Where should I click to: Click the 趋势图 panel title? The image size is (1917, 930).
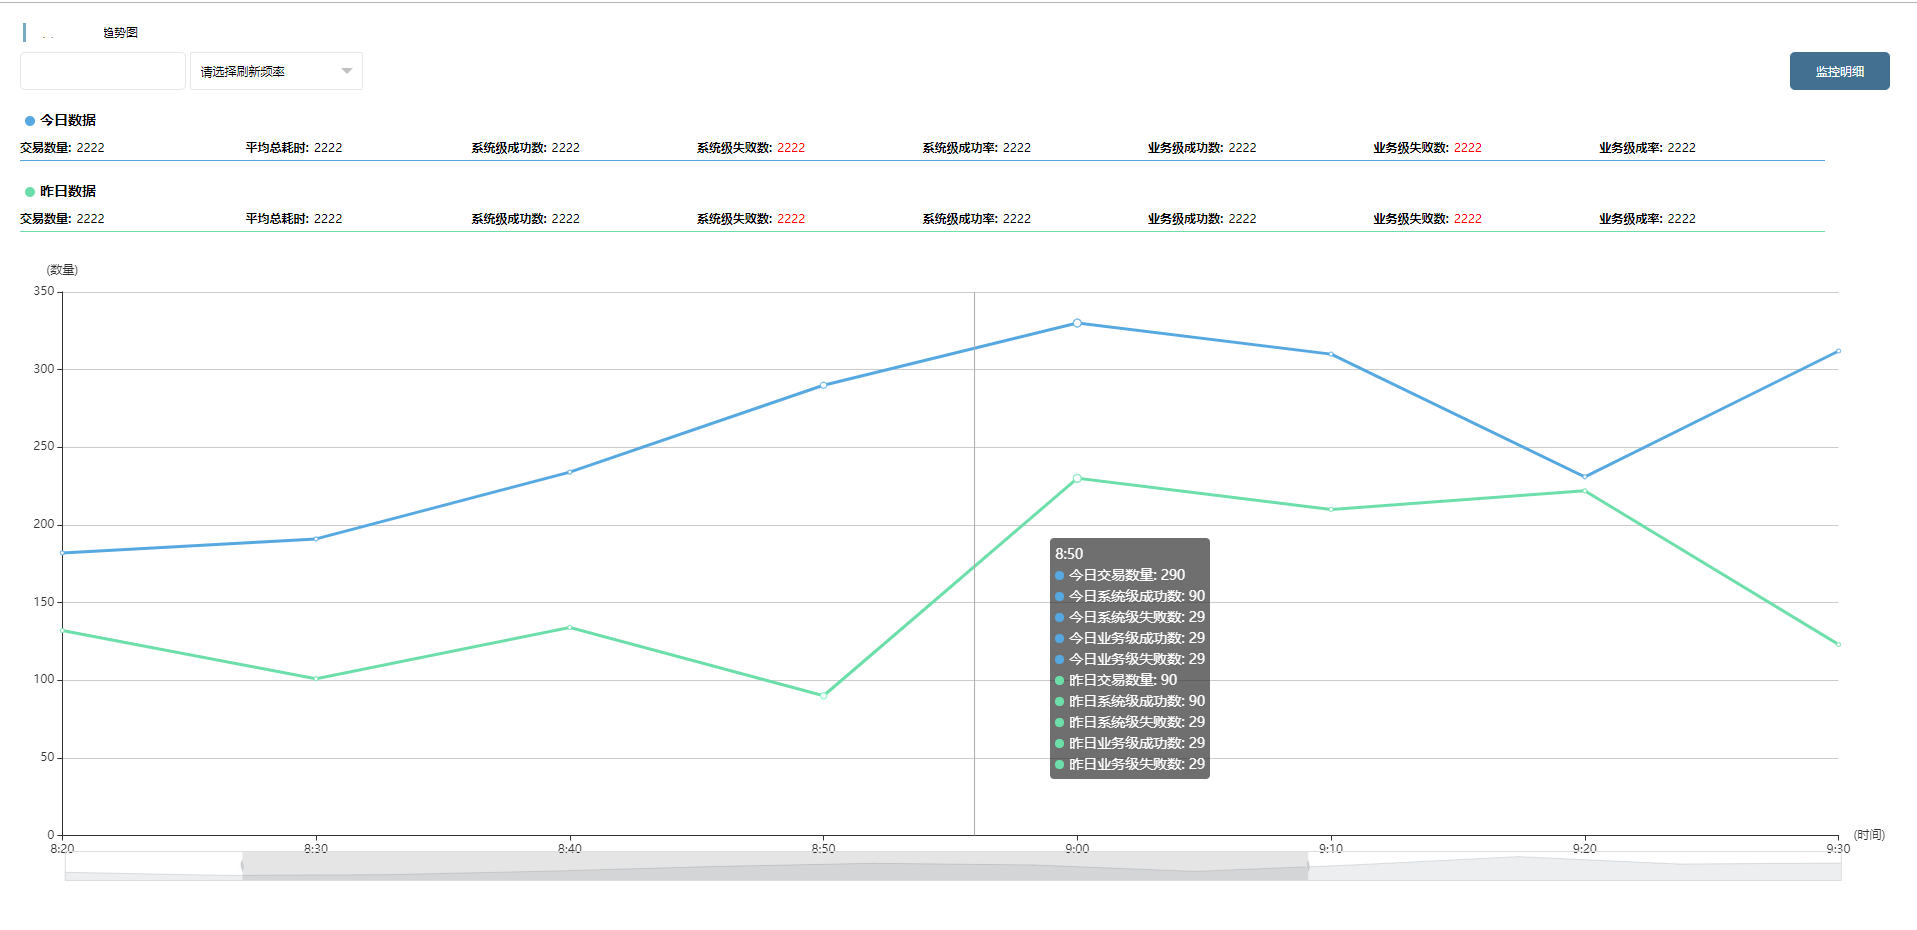click(120, 33)
